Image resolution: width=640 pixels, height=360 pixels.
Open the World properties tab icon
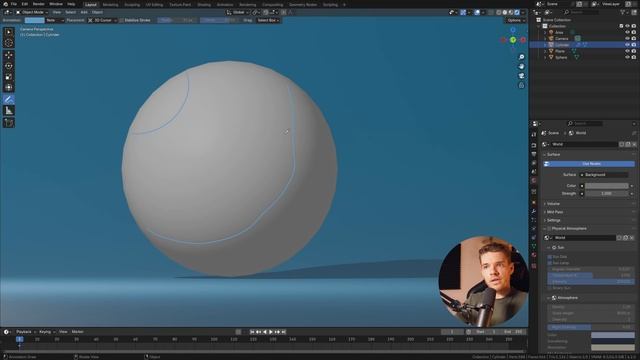(x=534, y=180)
